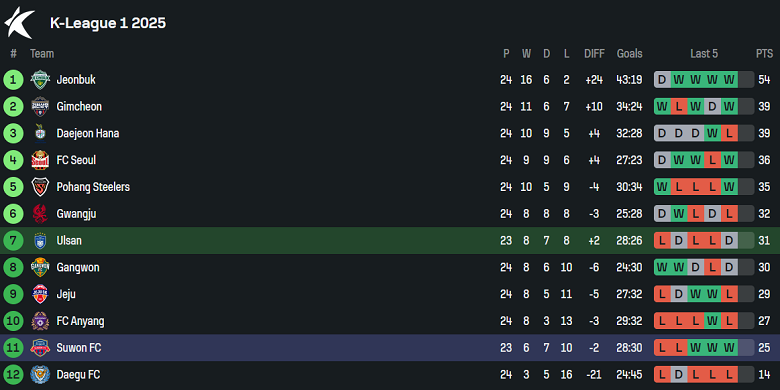This screenshot has height=390, width=780.
Task: Open the Suwon FC team link
Action: (x=79, y=348)
